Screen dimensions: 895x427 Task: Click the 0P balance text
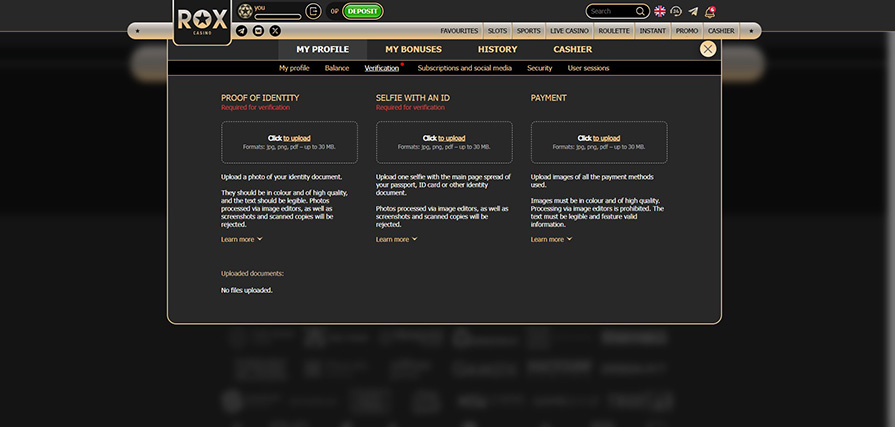tap(334, 11)
